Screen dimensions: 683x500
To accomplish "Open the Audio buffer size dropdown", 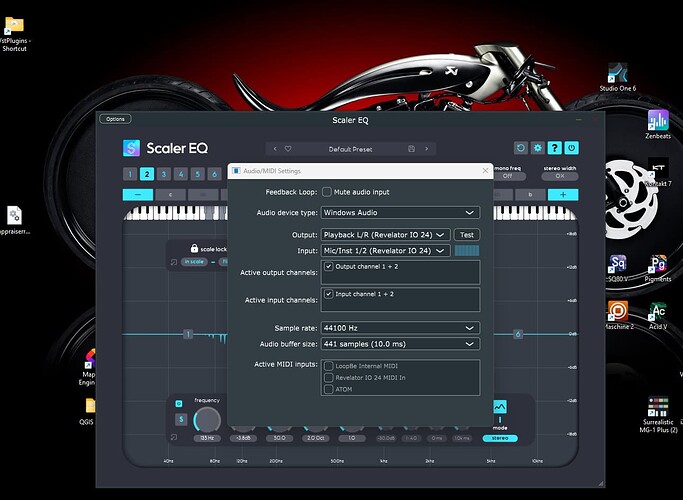I will [400, 344].
